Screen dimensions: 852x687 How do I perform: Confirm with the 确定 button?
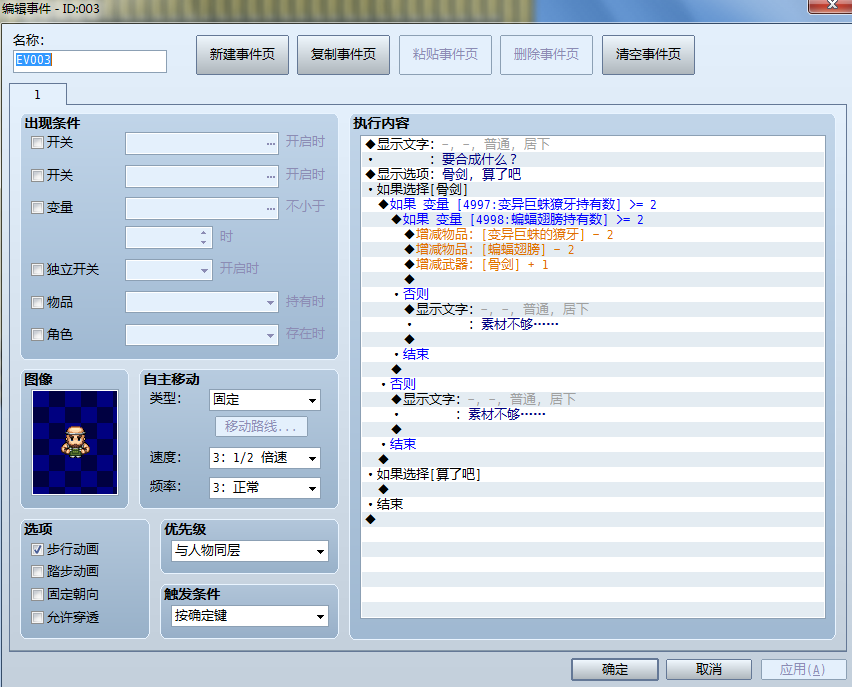pyautogui.click(x=615, y=670)
